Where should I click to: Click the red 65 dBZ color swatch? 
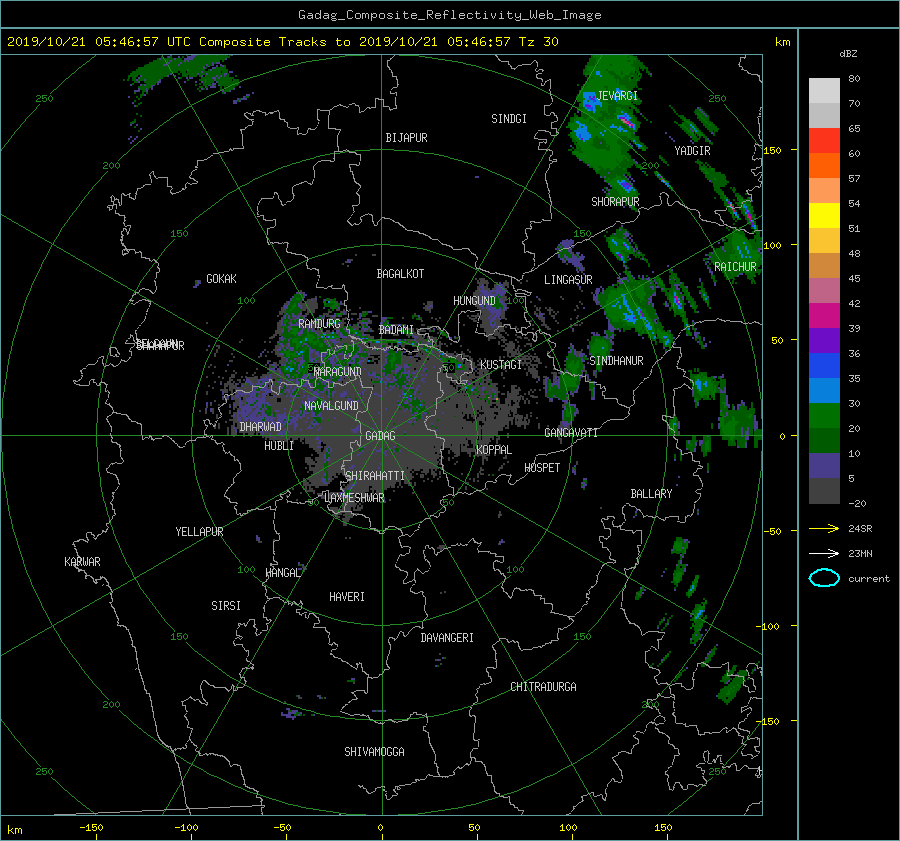[824, 140]
